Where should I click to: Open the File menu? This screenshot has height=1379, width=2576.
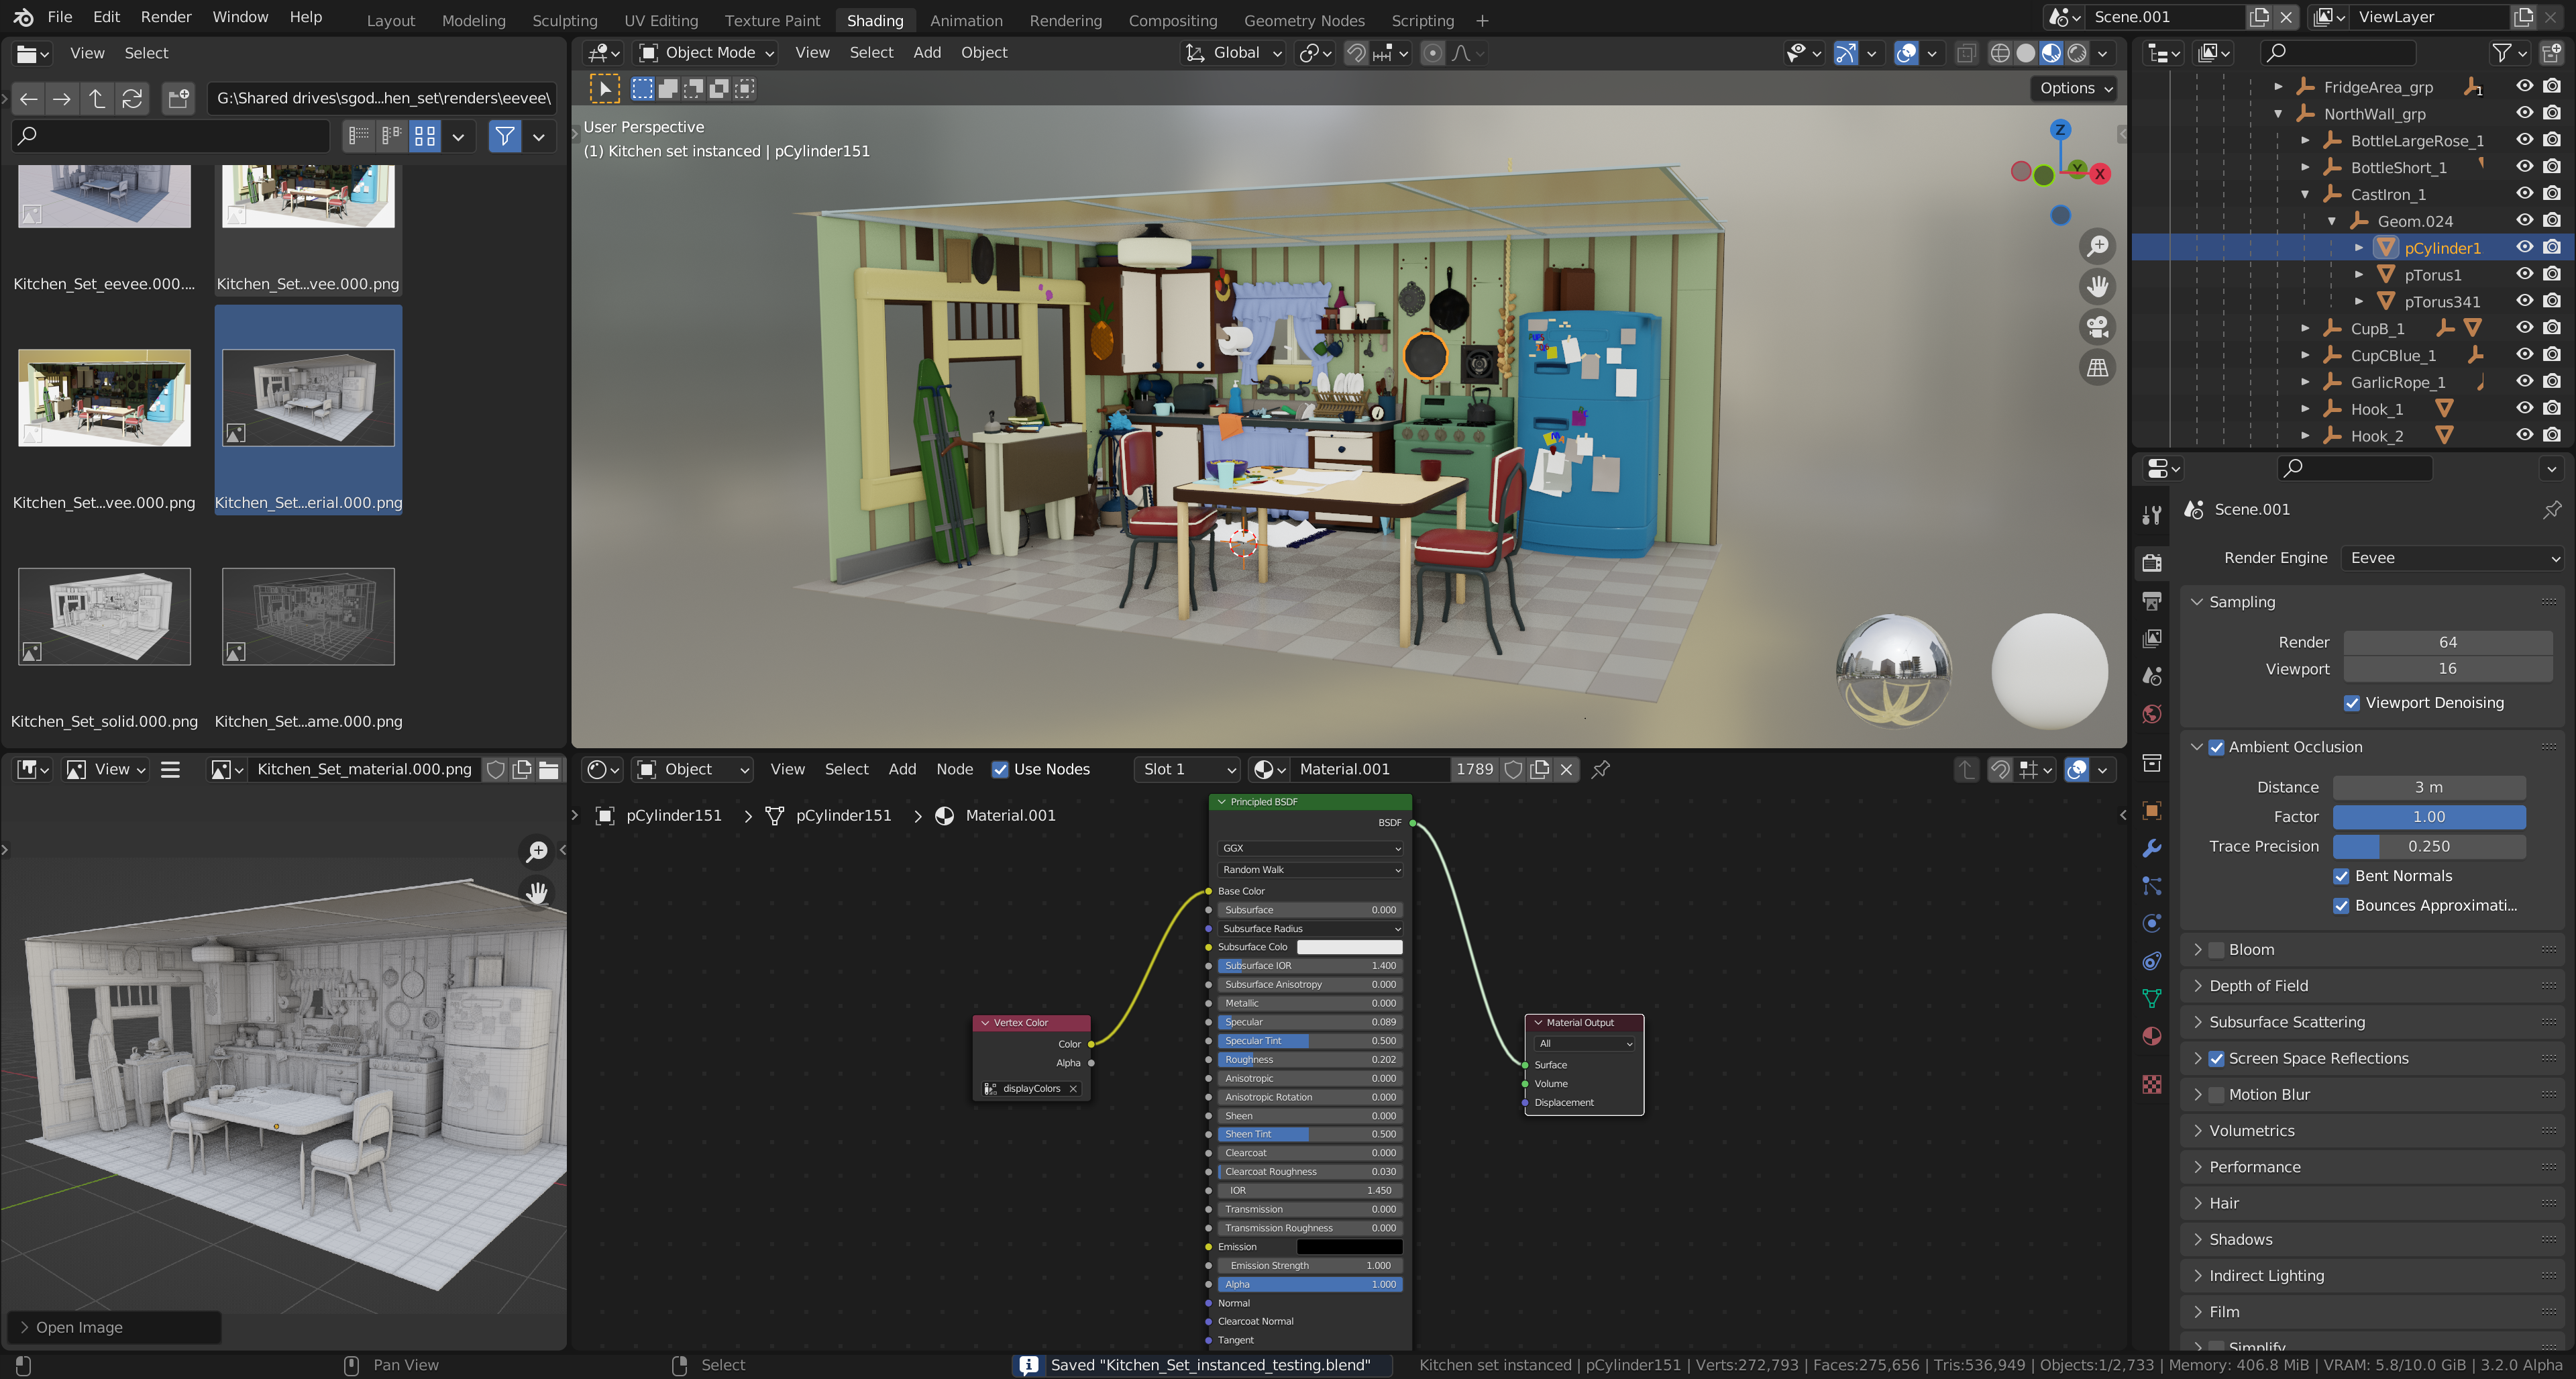pyautogui.click(x=60, y=17)
